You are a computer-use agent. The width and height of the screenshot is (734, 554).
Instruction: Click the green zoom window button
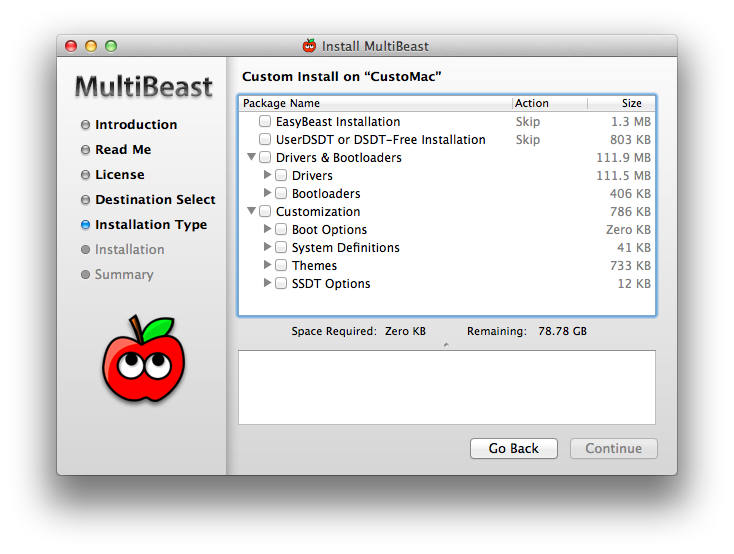point(111,46)
